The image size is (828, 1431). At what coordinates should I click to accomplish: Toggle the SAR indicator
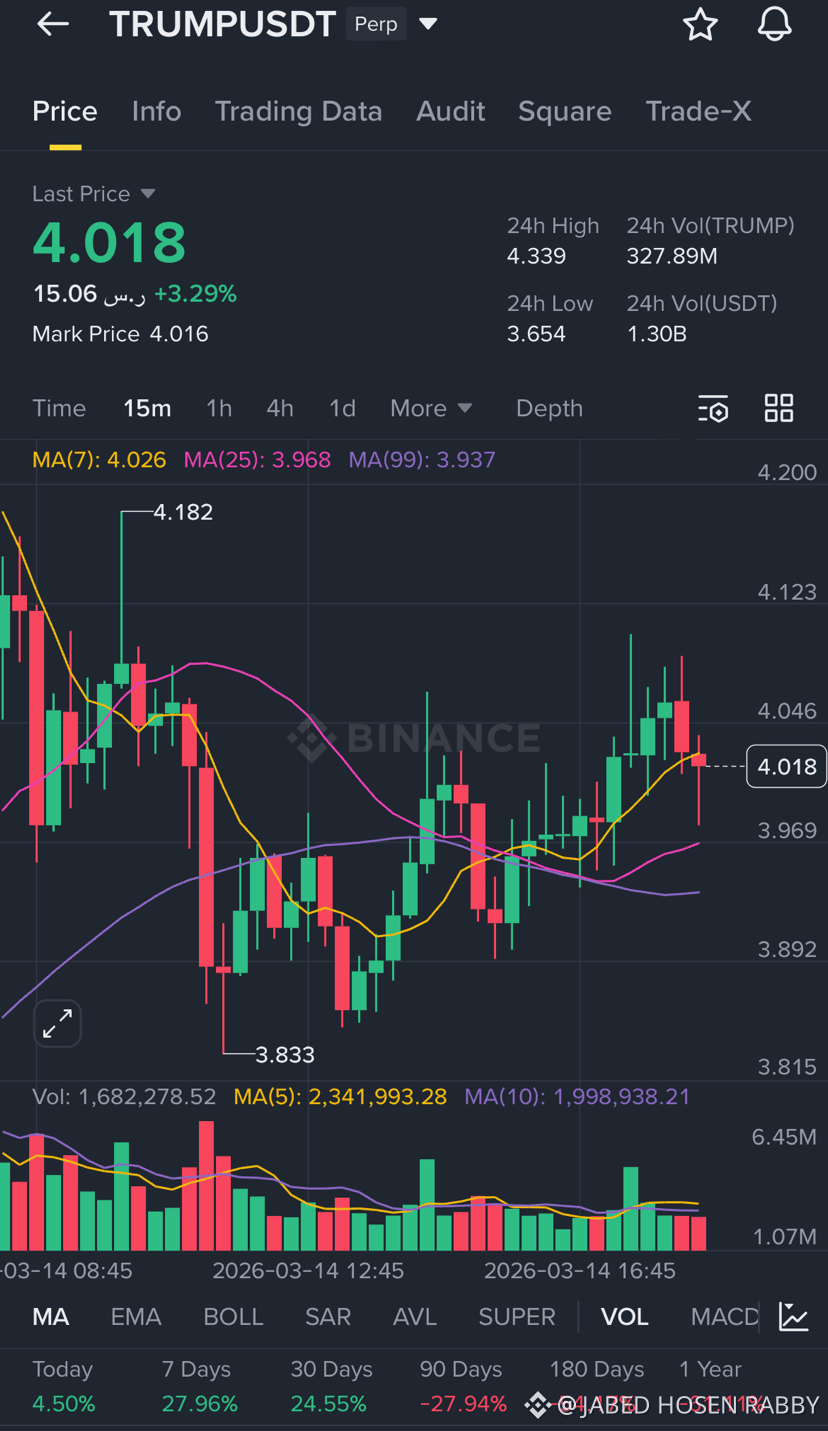(328, 1317)
